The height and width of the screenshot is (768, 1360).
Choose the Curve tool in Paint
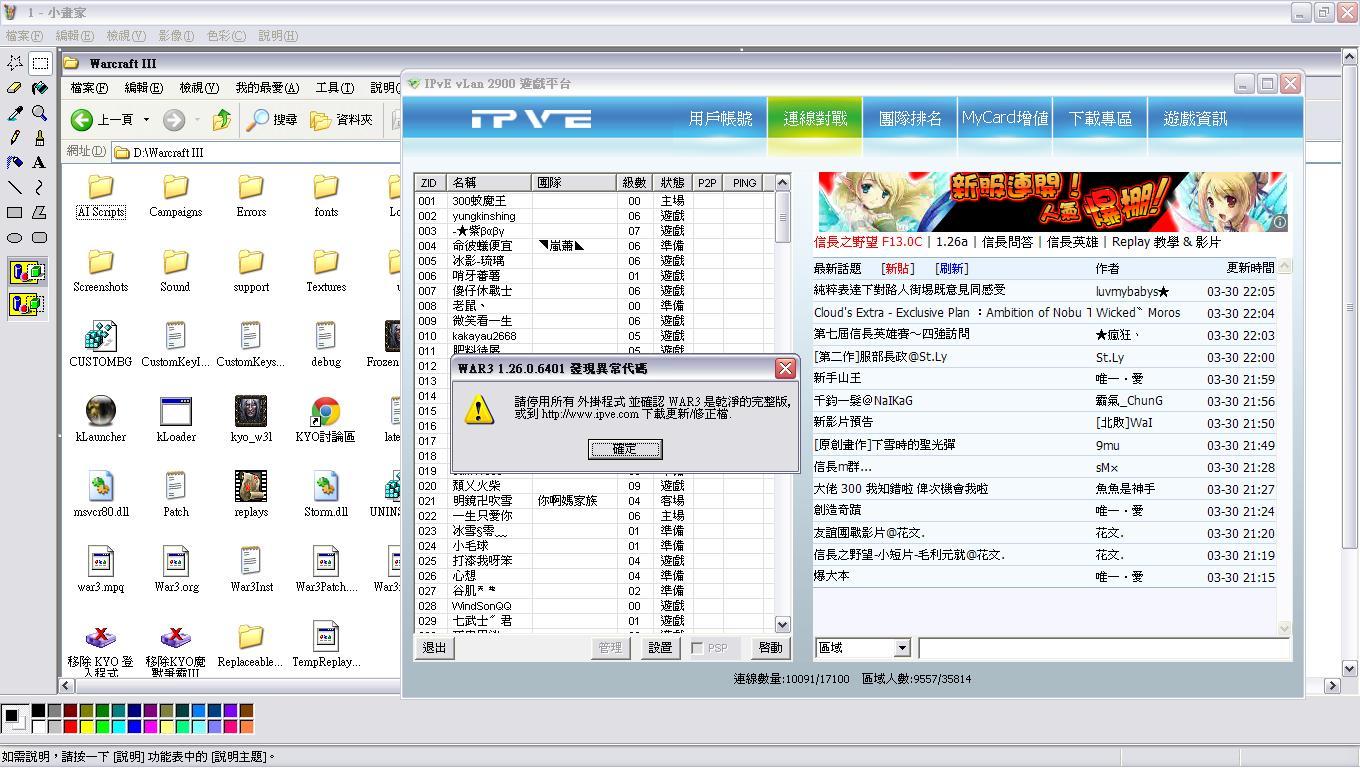coord(40,187)
